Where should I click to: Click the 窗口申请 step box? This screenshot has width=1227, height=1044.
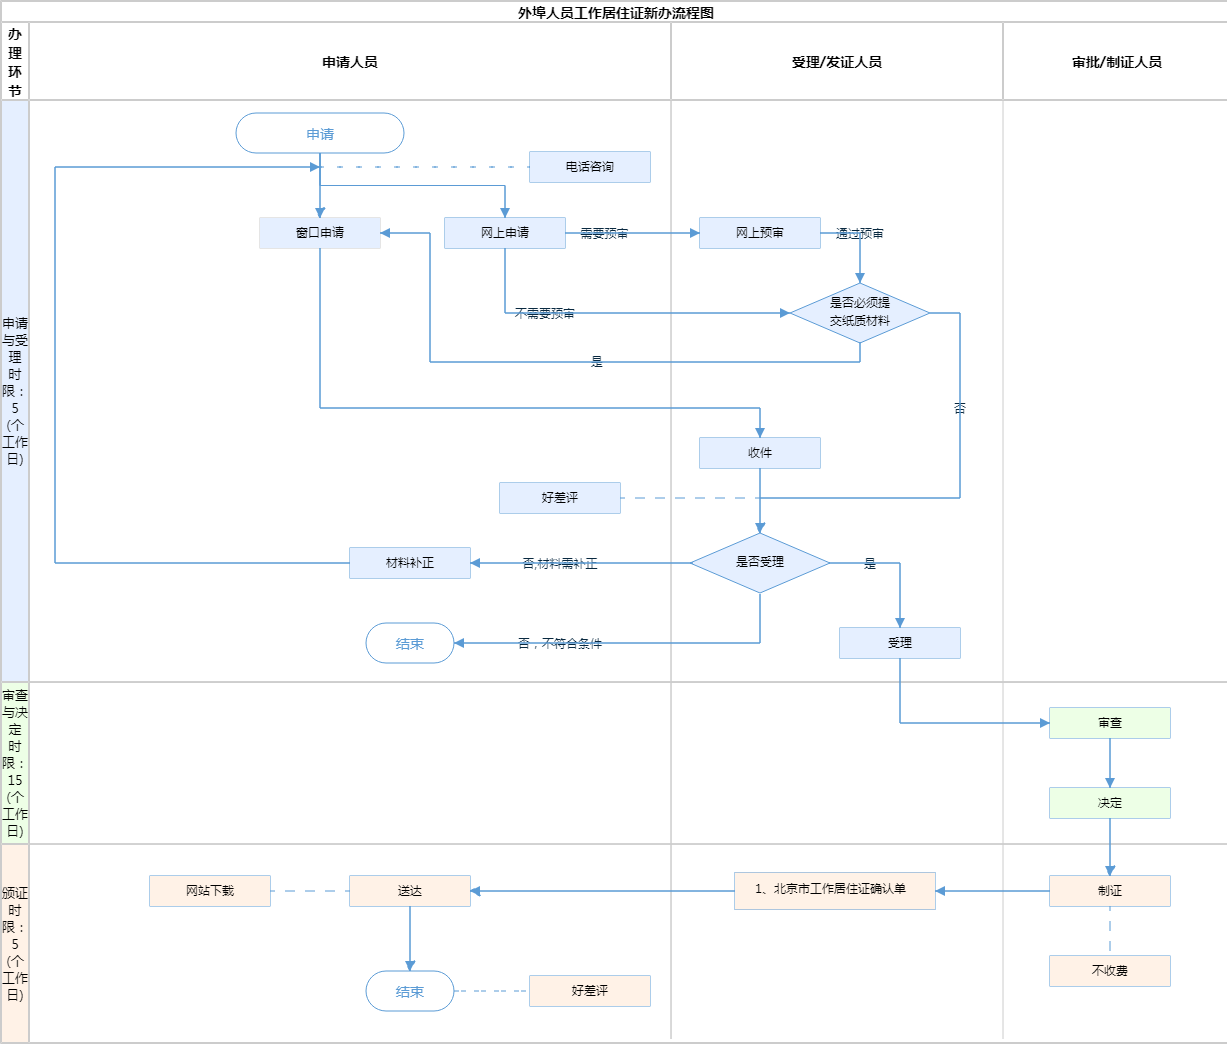[320, 233]
